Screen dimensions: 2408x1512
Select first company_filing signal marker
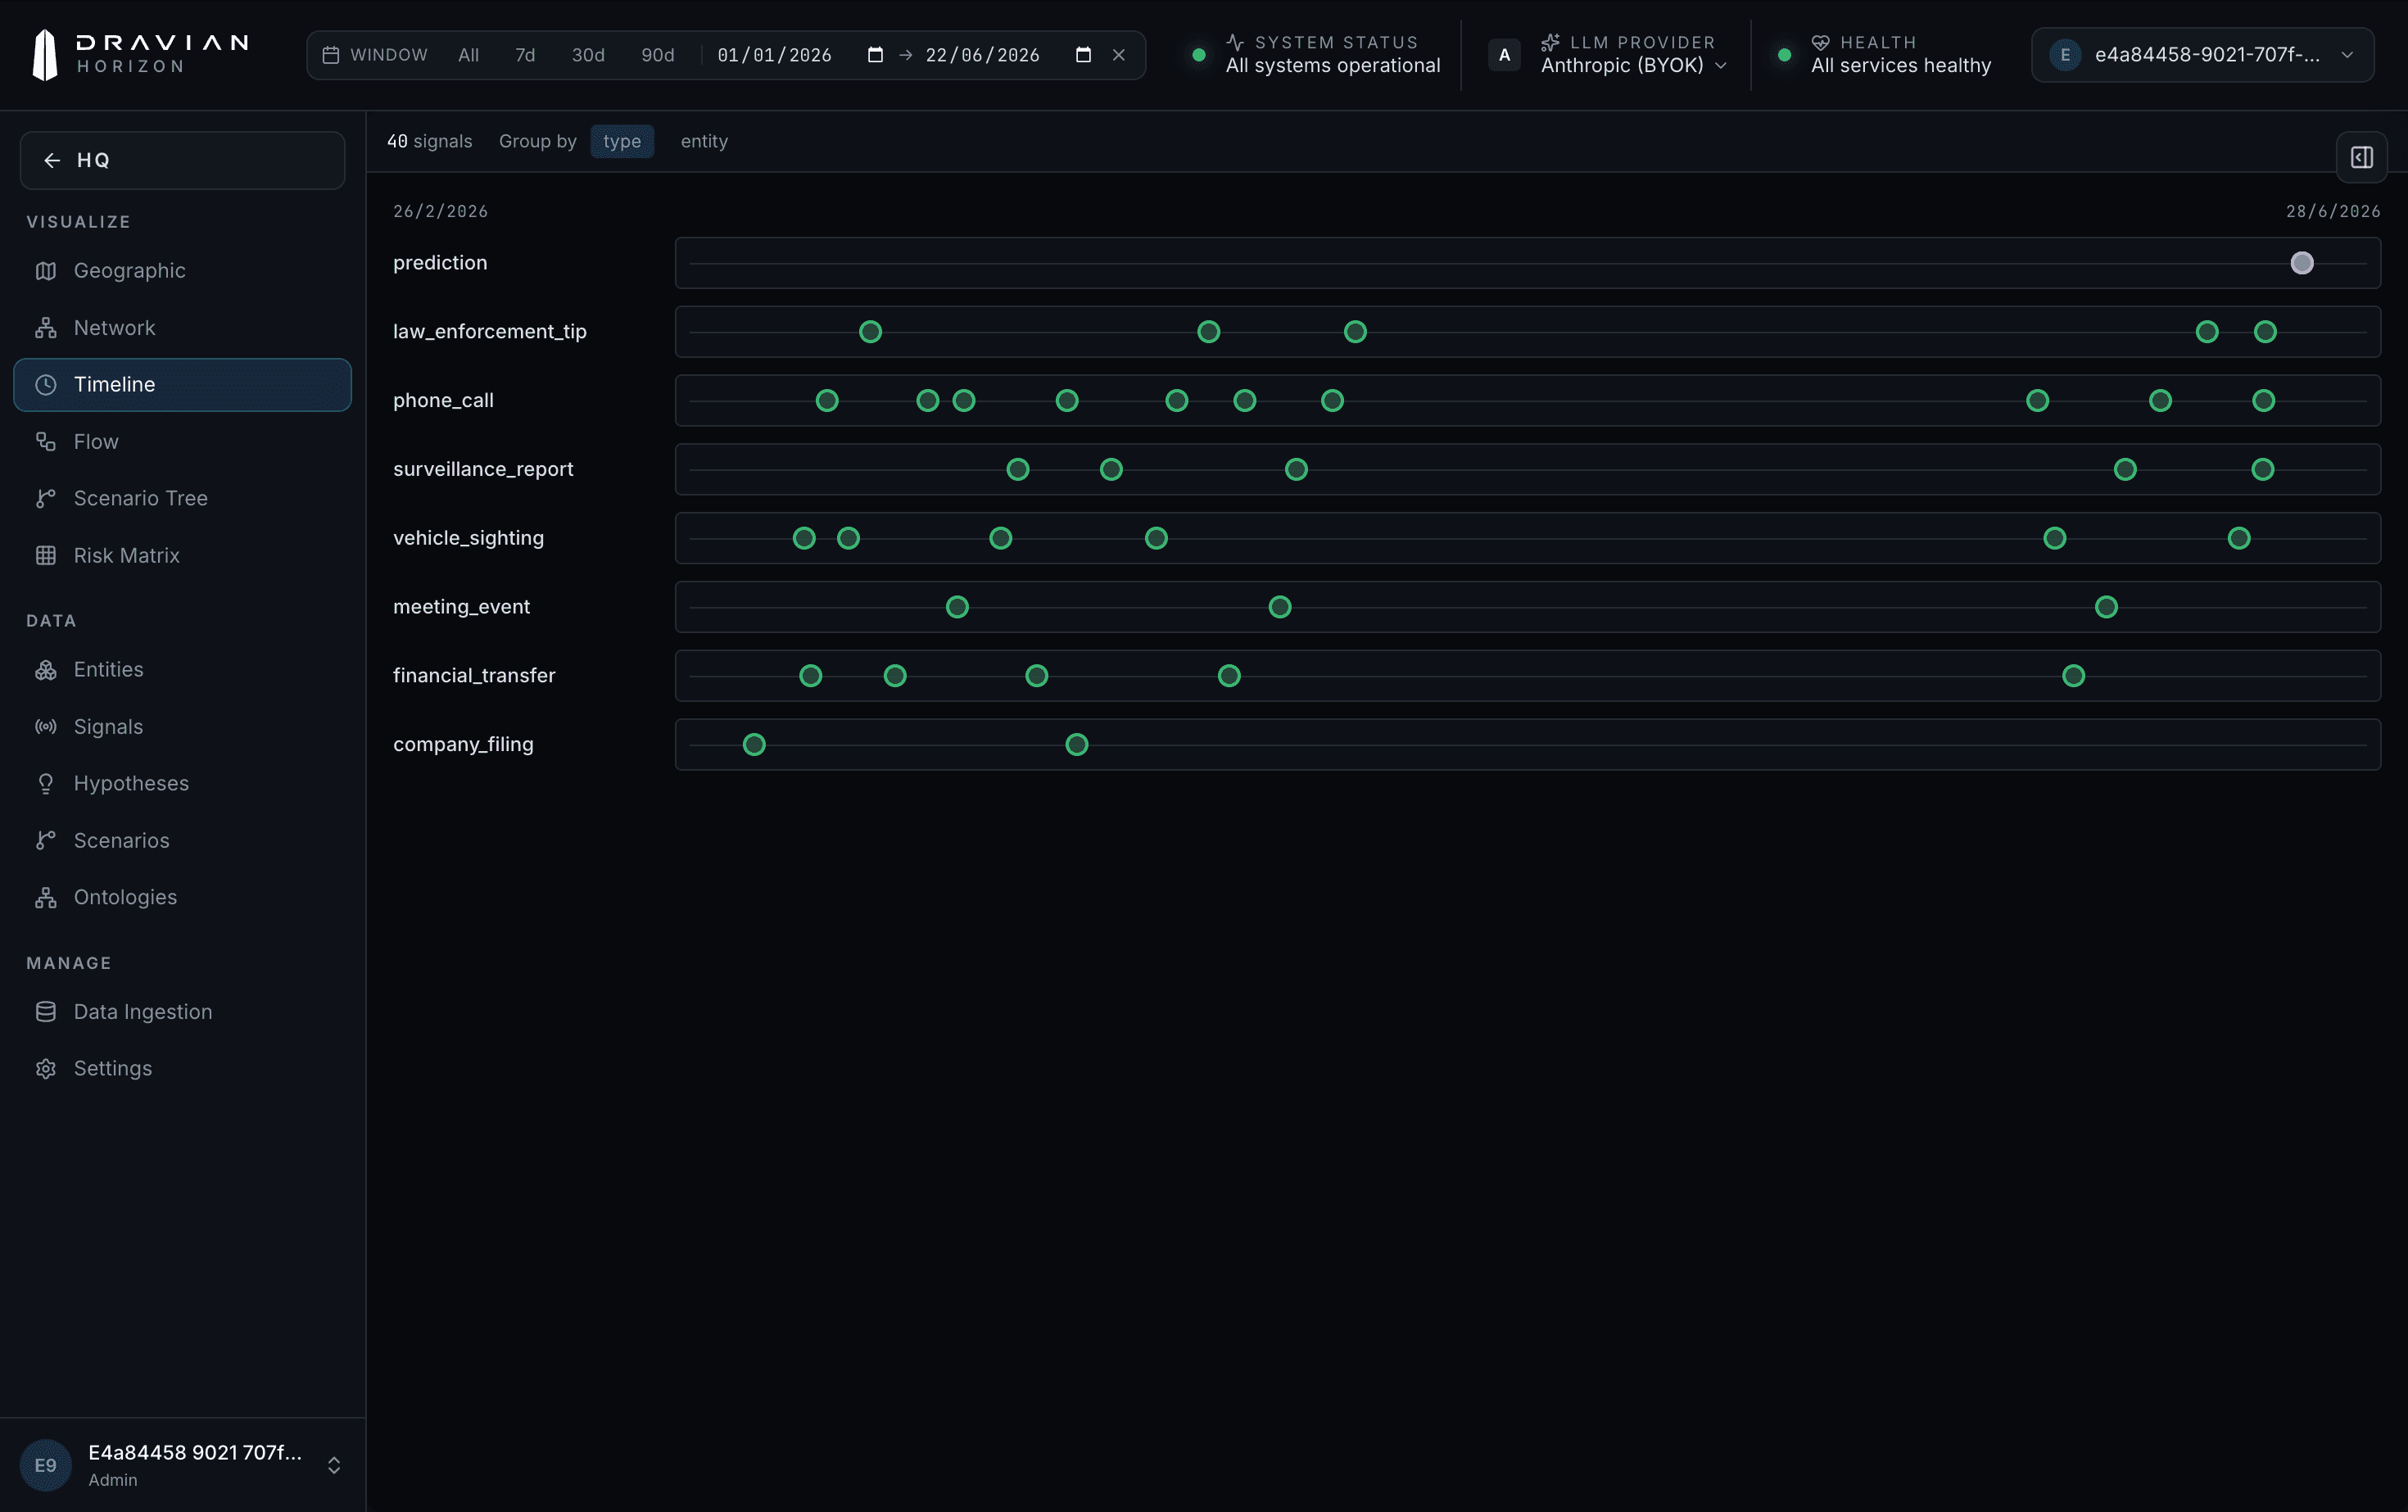[x=754, y=745]
